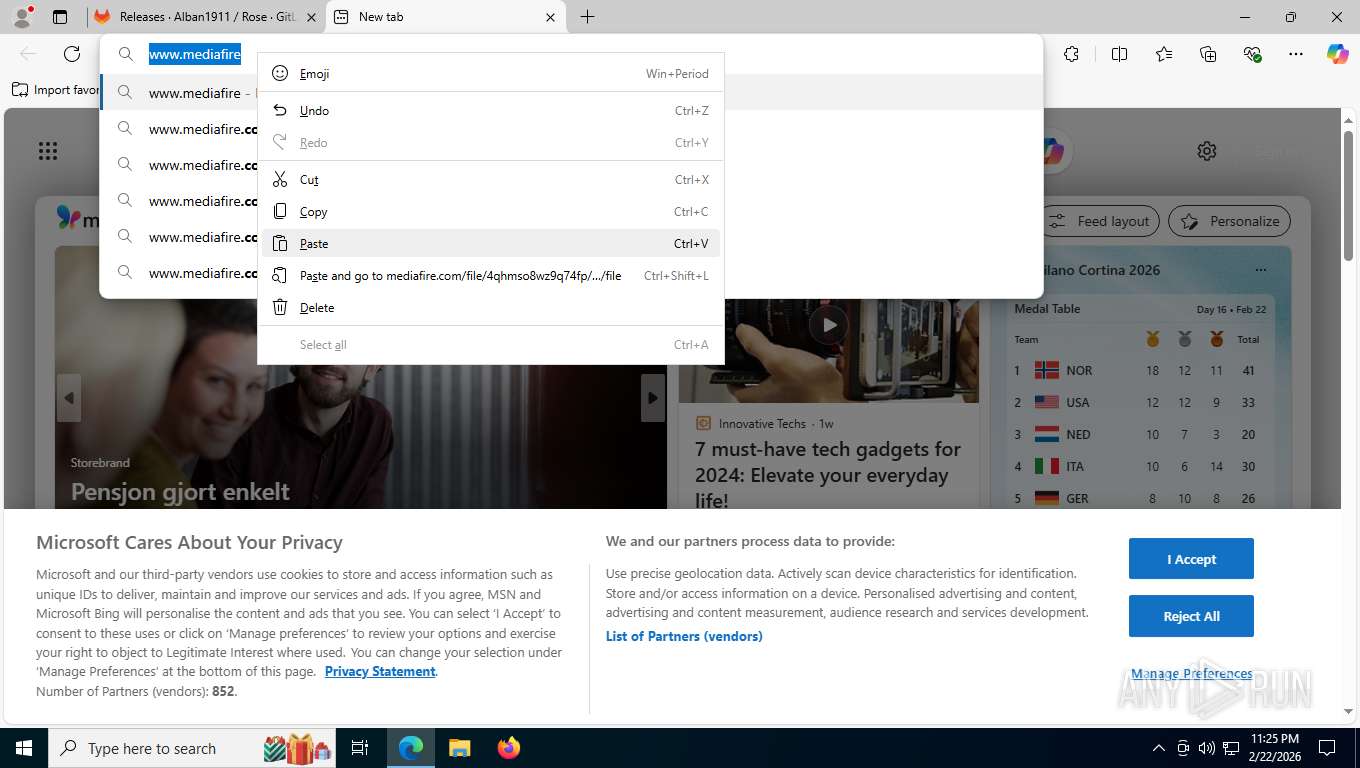The width and height of the screenshot is (1360, 768).
Task: Select Undo in the context menu
Action: (490, 111)
